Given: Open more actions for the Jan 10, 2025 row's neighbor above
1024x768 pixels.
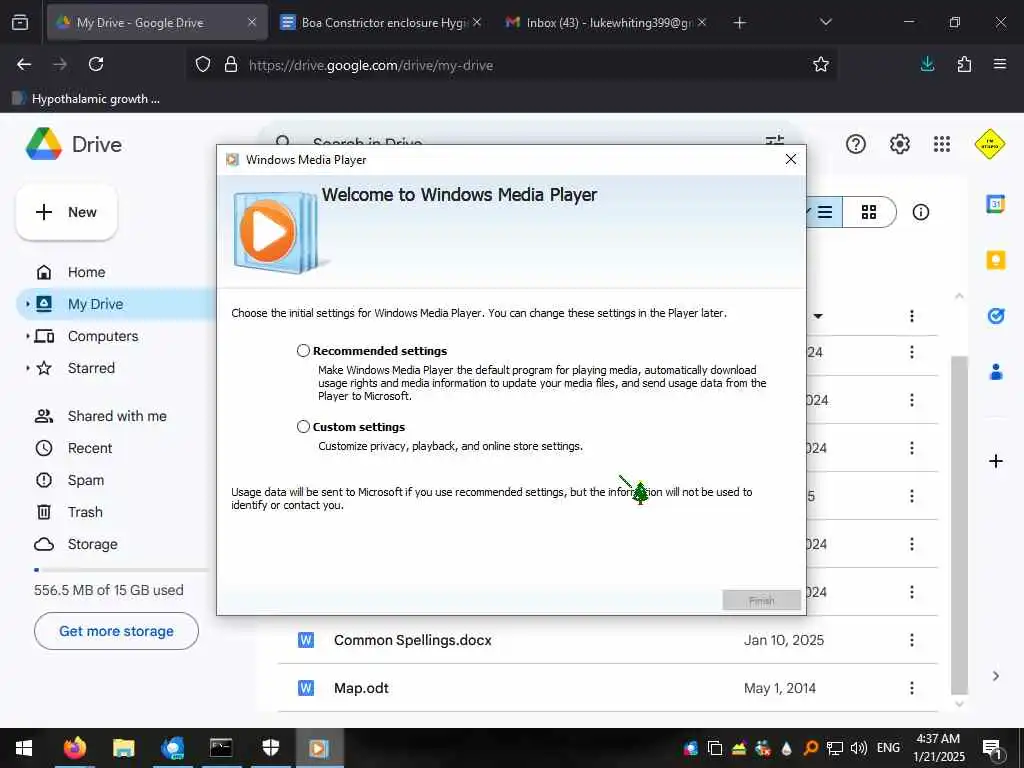Looking at the screenshot, I should point(912,592).
